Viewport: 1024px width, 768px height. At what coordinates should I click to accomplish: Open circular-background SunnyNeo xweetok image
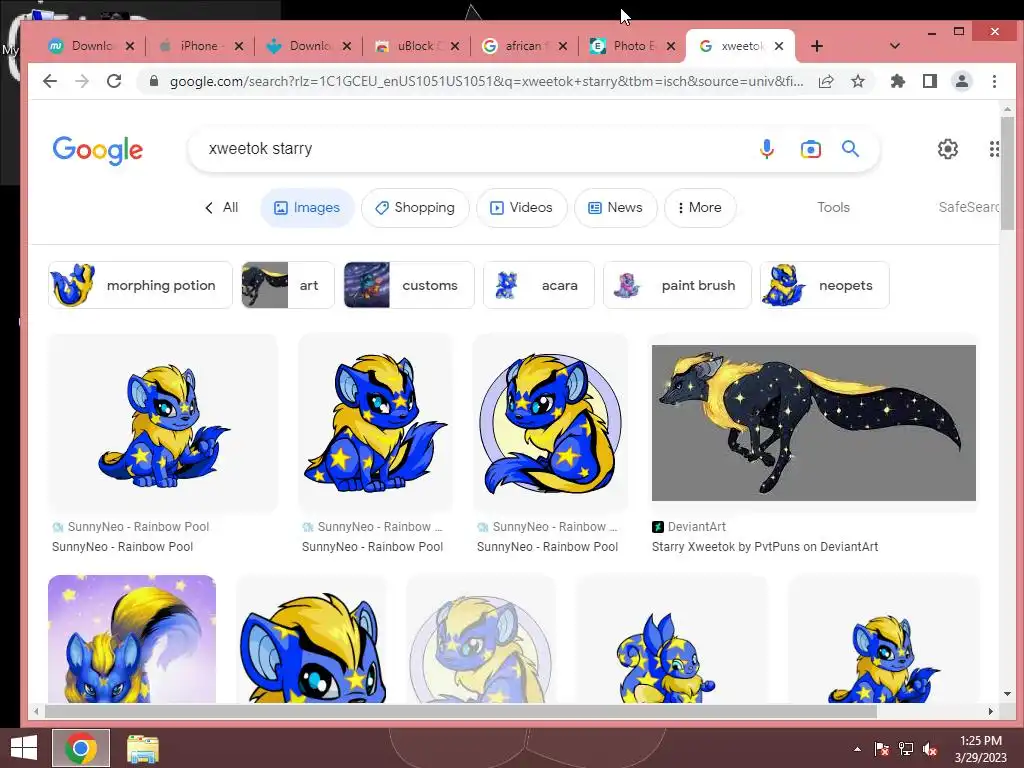550,423
